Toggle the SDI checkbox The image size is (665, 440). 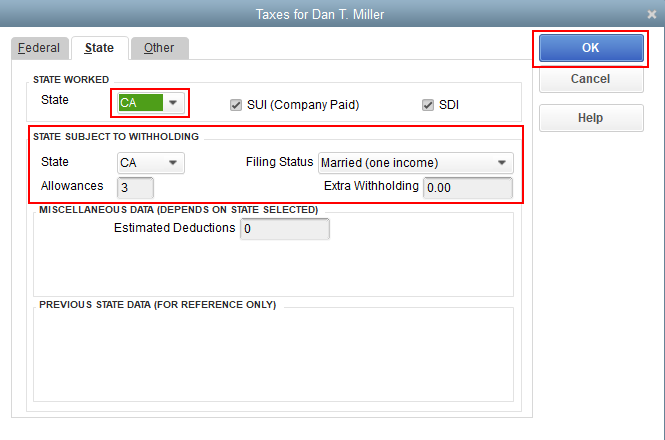point(428,105)
